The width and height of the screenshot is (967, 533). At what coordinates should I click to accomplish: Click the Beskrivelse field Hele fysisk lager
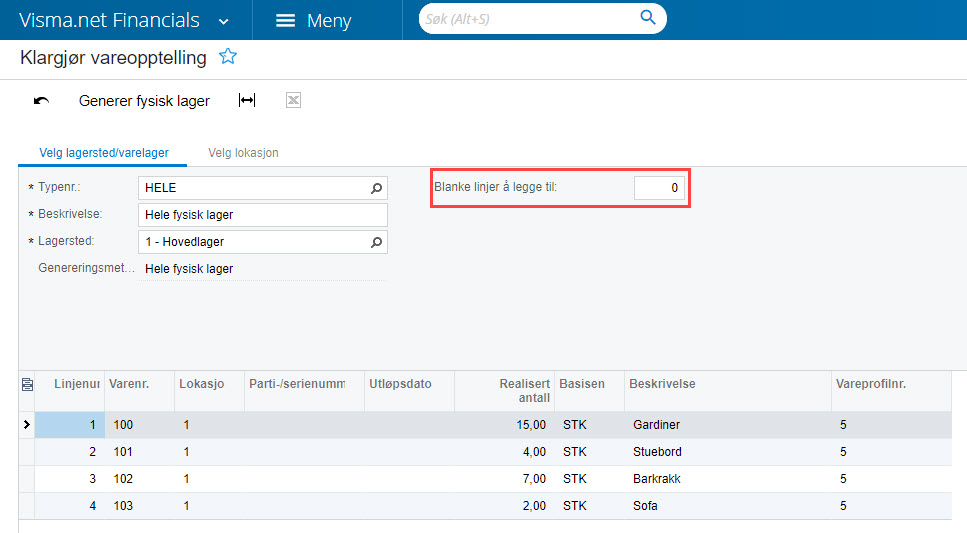pos(263,215)
